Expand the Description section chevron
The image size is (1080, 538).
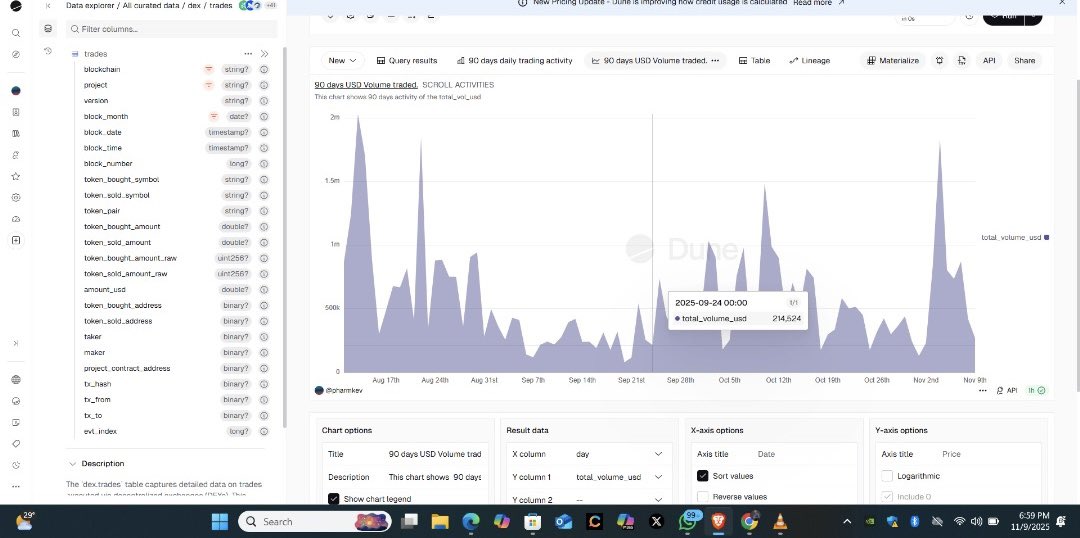click(72, 464)
